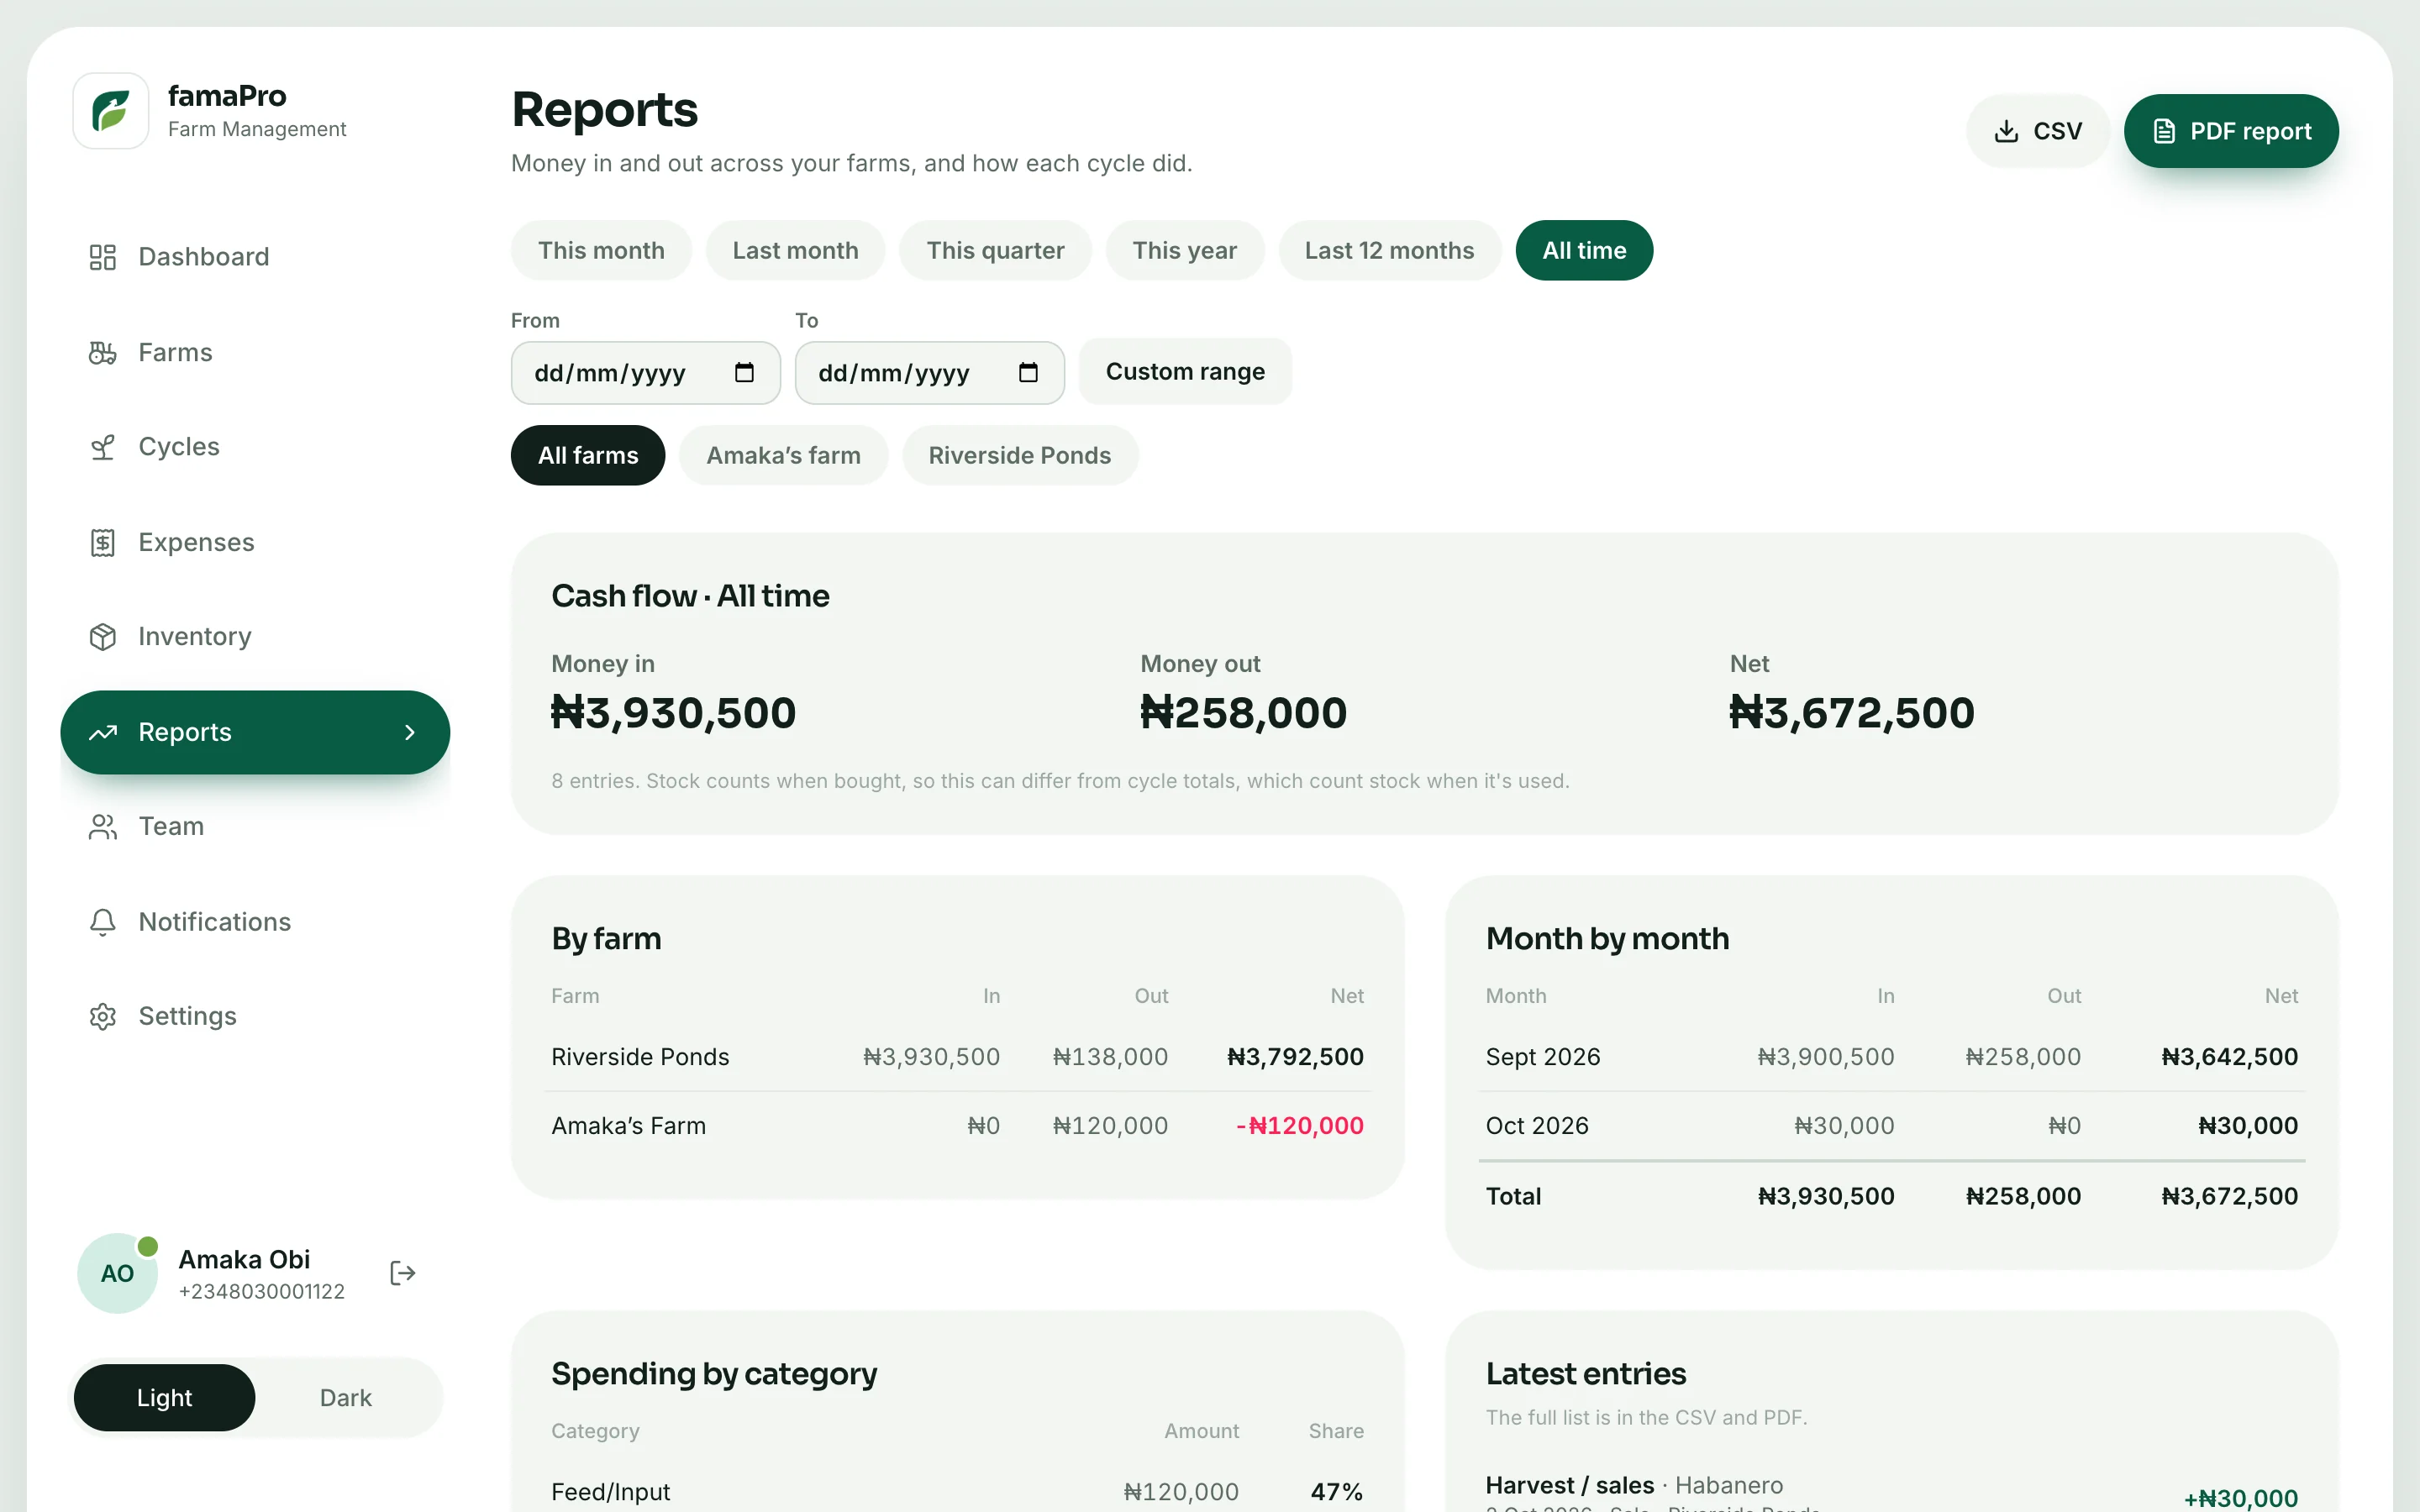Viewport: 2420px width, 1512px height.
Task: Select the This month range
Action: [601, 250]
